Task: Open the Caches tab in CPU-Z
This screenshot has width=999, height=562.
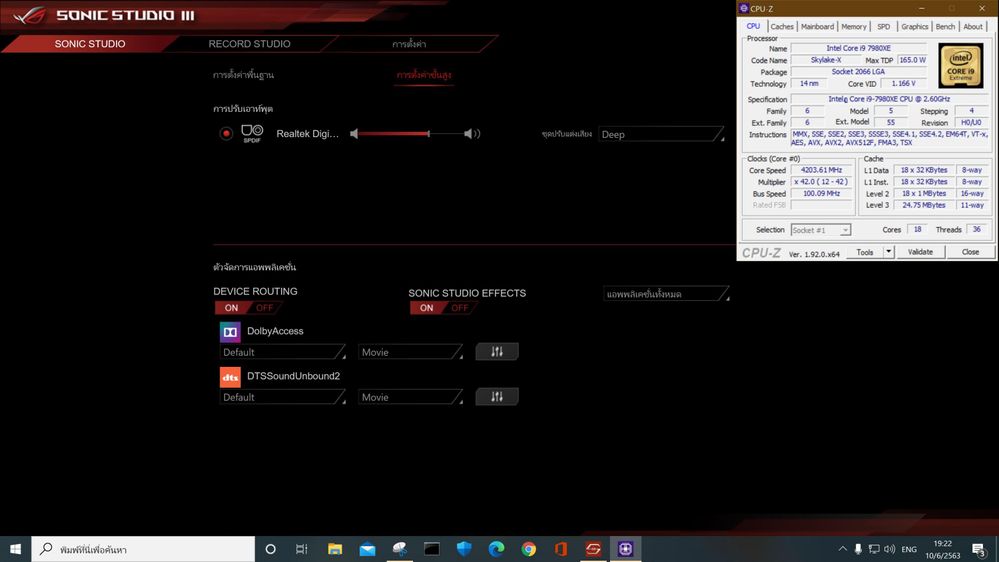Action: click(782, 27)
